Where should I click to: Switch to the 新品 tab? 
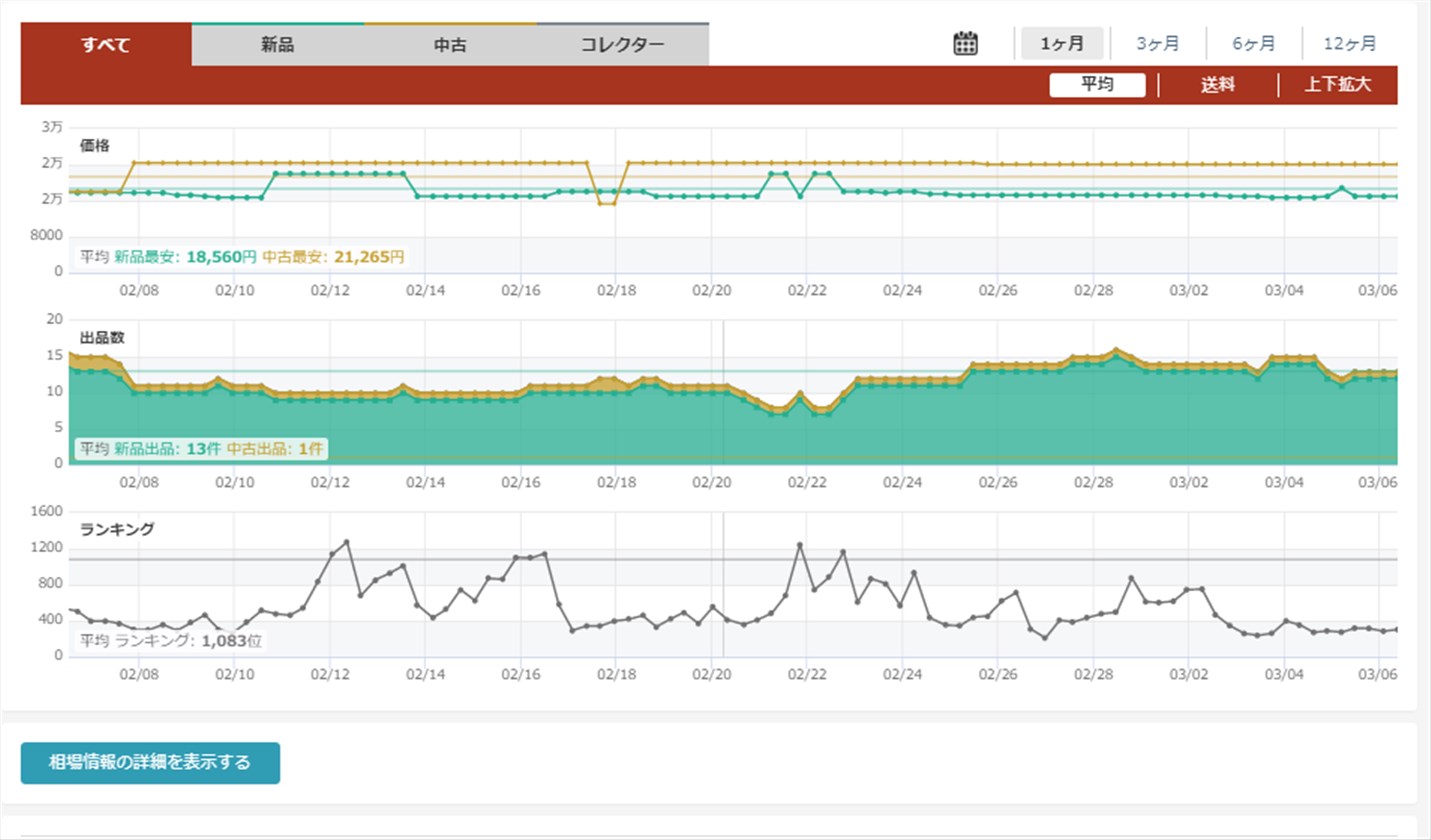277,45
